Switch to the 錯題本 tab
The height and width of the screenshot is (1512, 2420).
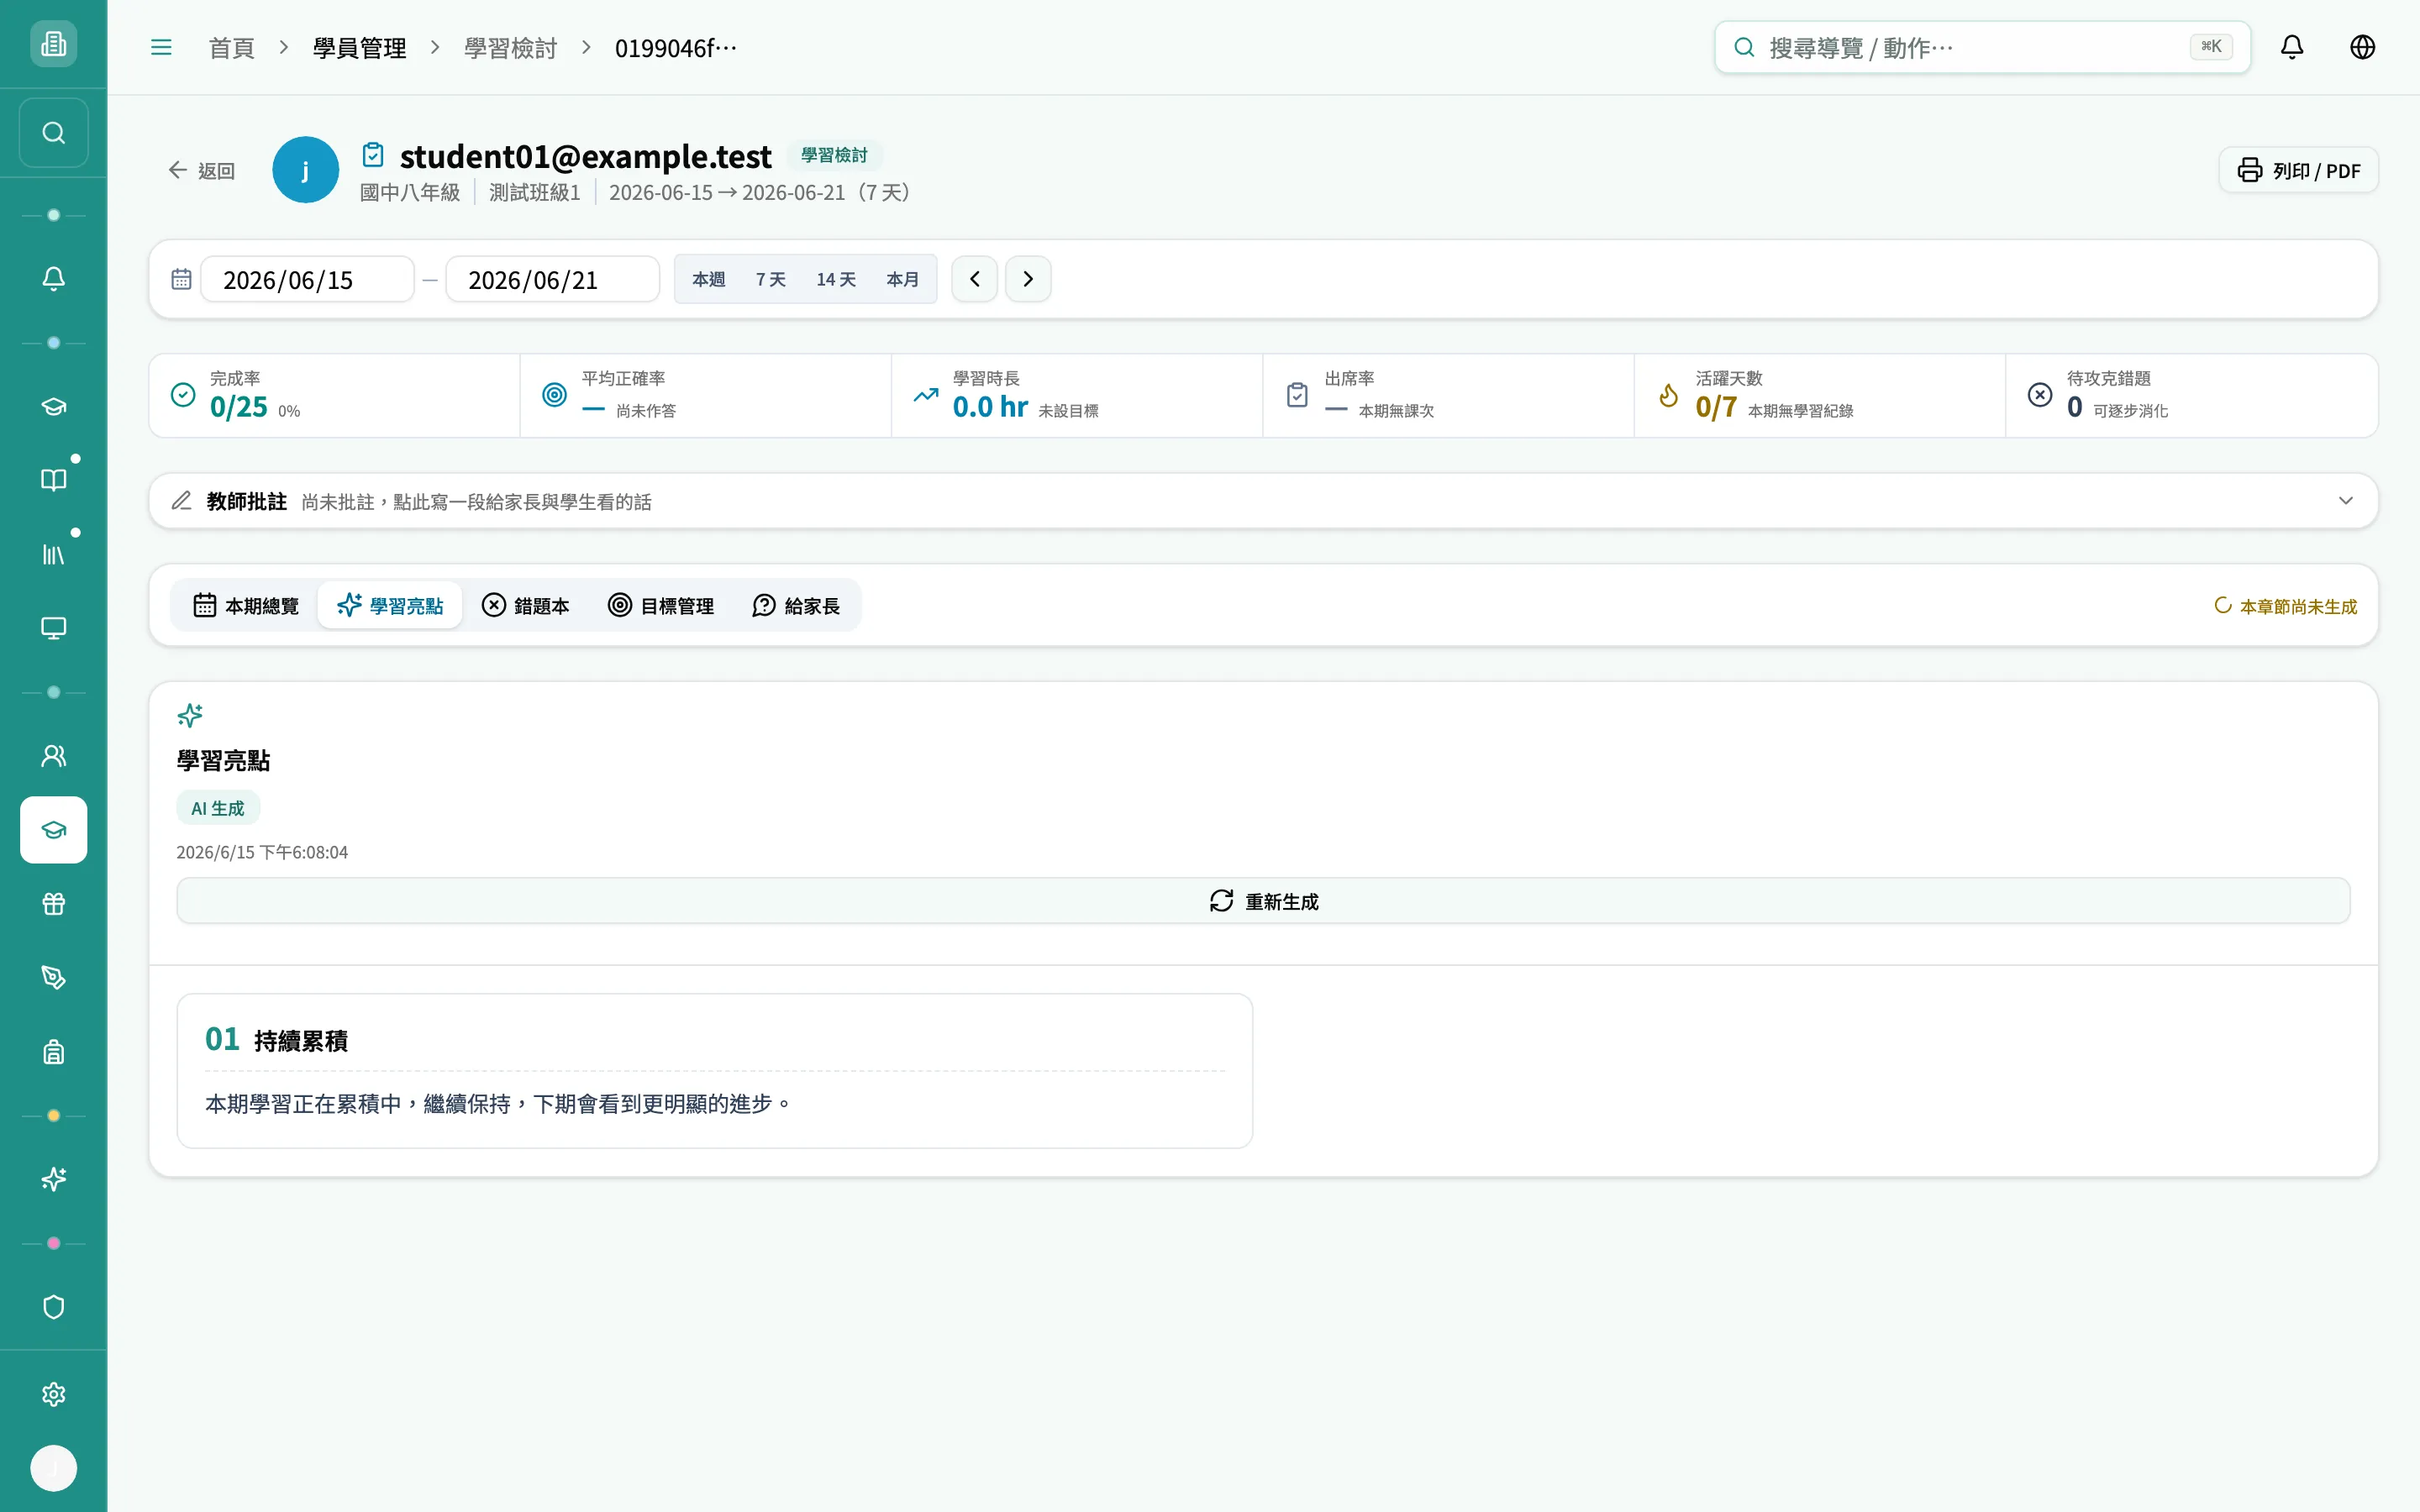(525, 606)
